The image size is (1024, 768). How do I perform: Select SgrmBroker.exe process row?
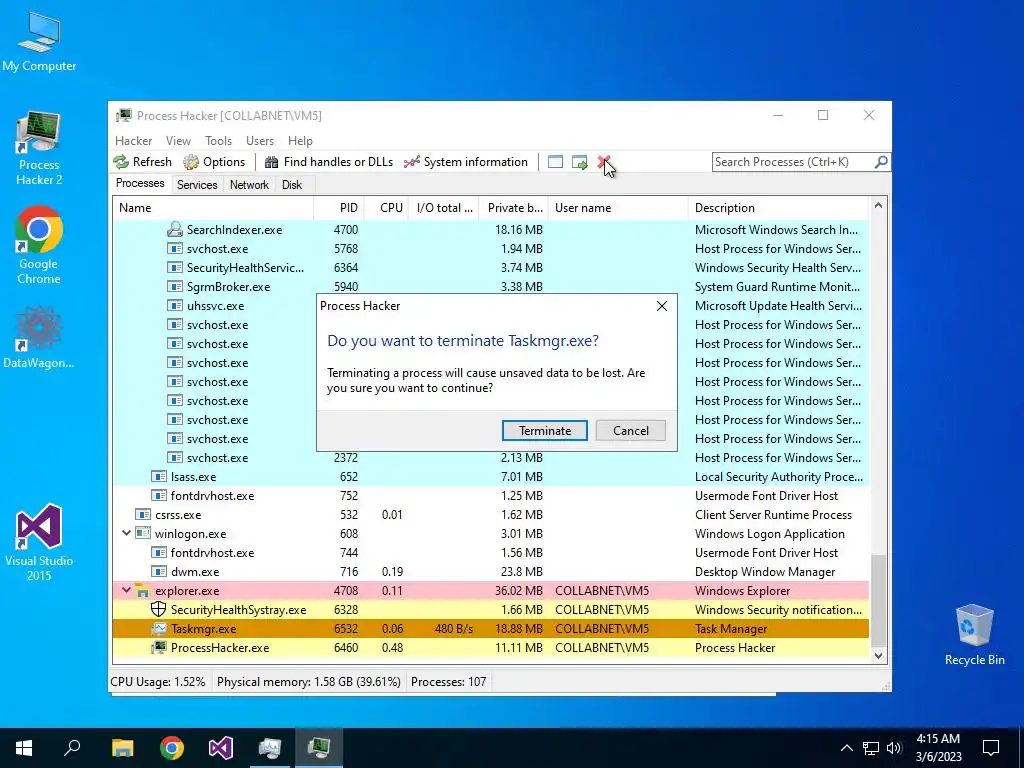coord(490,287)
